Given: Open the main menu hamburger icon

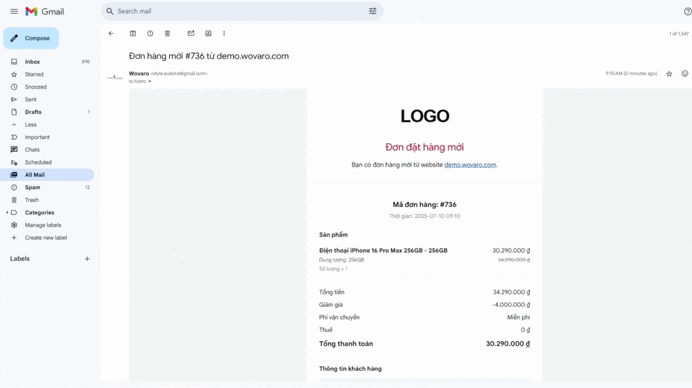Looking at the screenshot, I should (x=14, y=11).
